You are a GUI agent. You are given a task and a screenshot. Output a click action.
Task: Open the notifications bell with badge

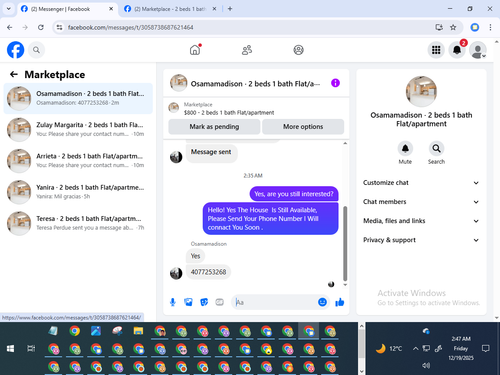457,50
